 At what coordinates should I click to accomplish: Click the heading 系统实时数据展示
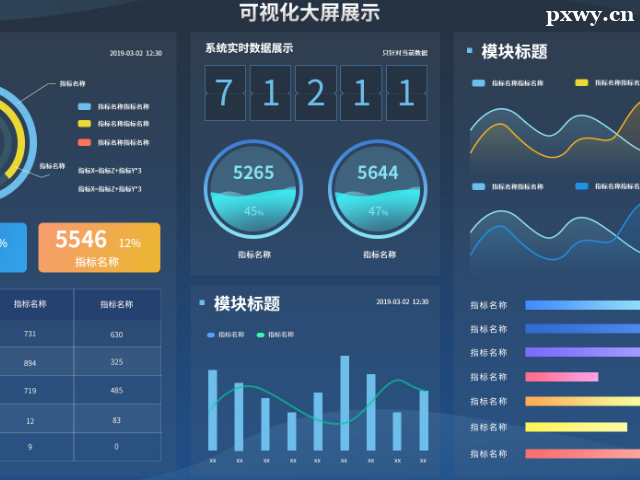tap(249, 48)
